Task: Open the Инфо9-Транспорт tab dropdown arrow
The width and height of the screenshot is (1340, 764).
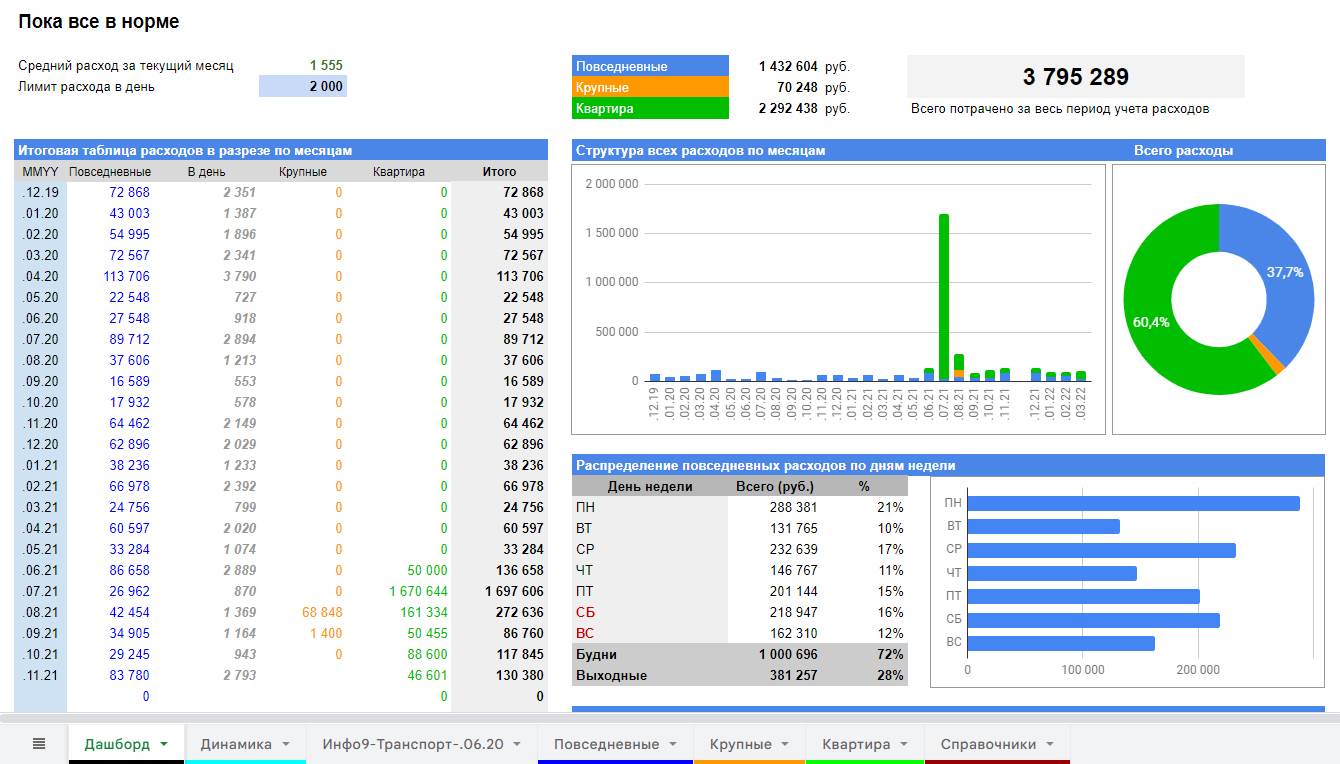Action: pyautogui.click(x=518, y=744)
